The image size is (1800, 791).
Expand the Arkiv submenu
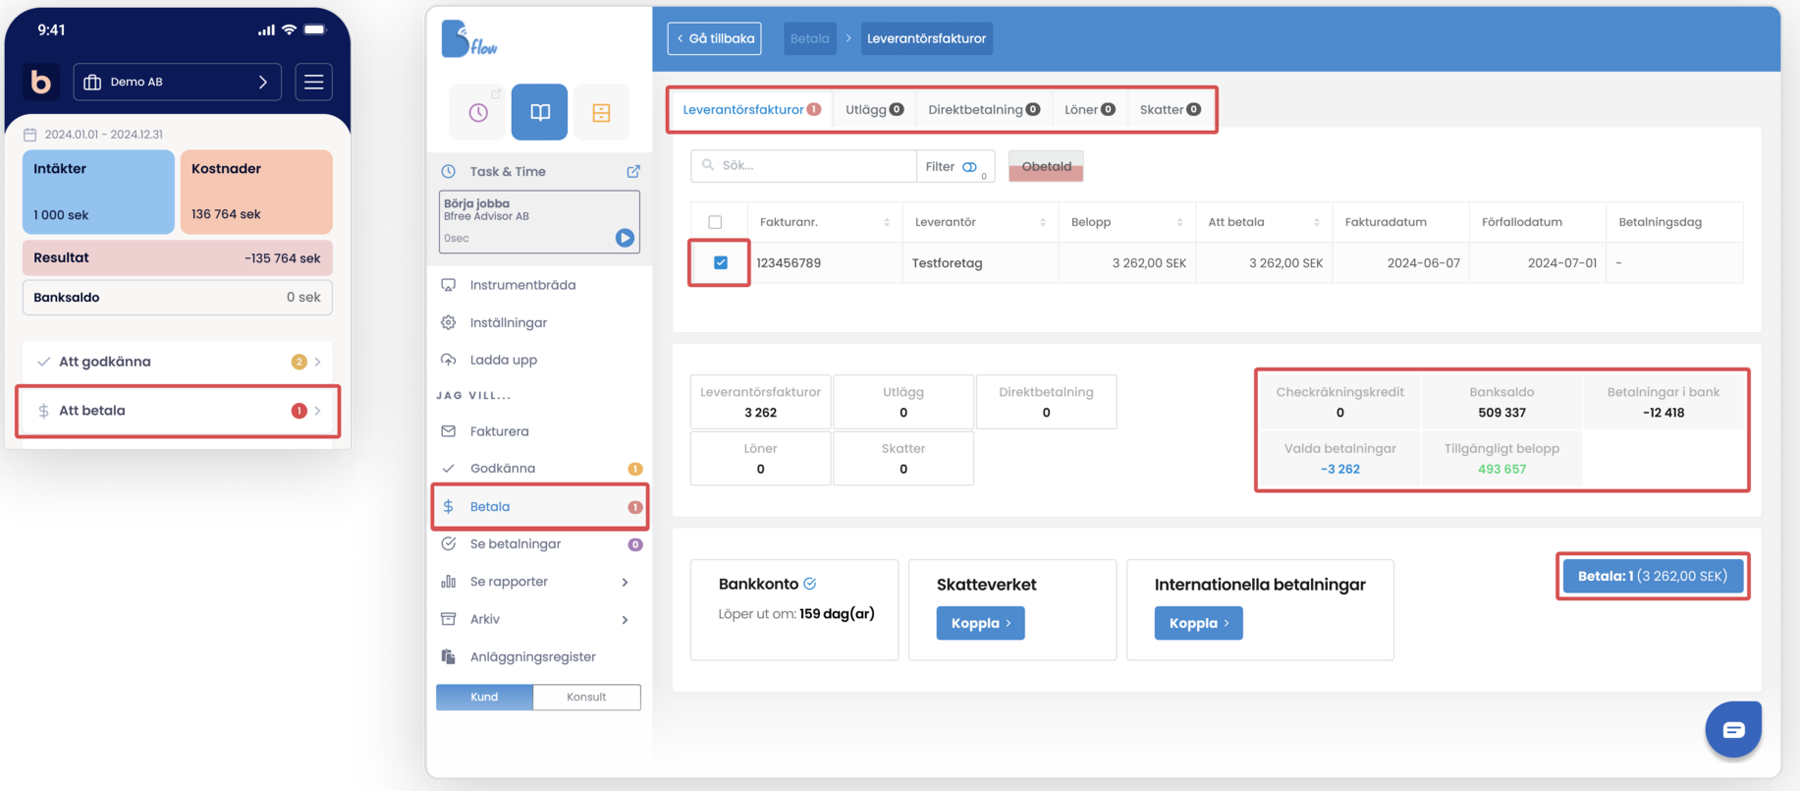point(625,620)
